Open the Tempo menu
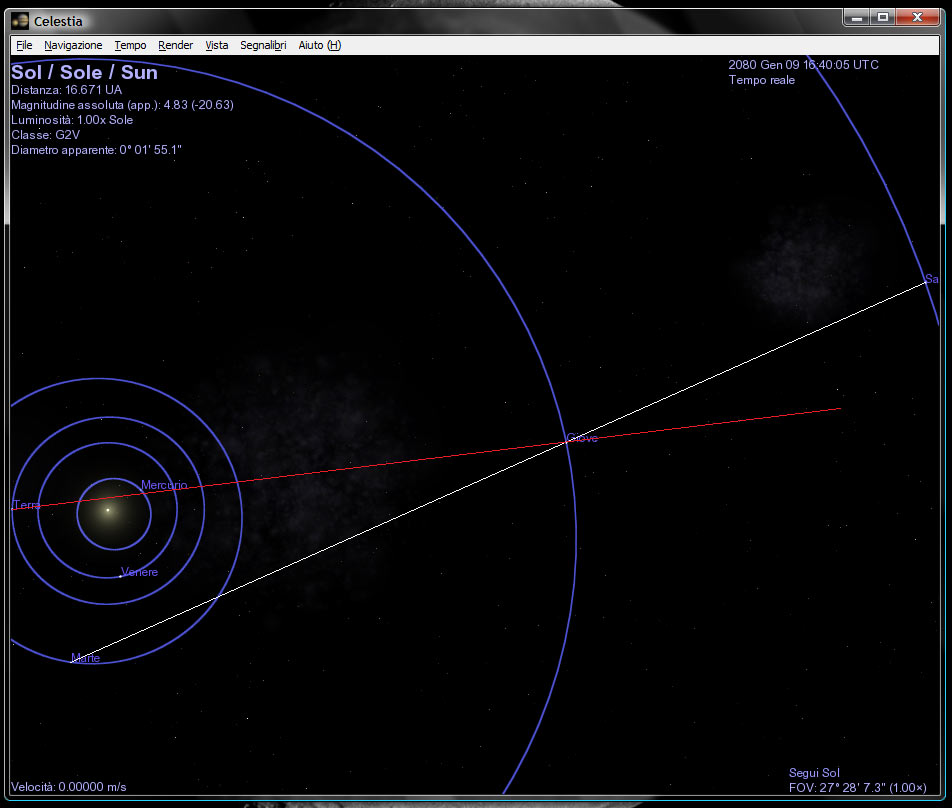This screenshot has height=808, width=952. pyautogui.click(x=130, y=45)
